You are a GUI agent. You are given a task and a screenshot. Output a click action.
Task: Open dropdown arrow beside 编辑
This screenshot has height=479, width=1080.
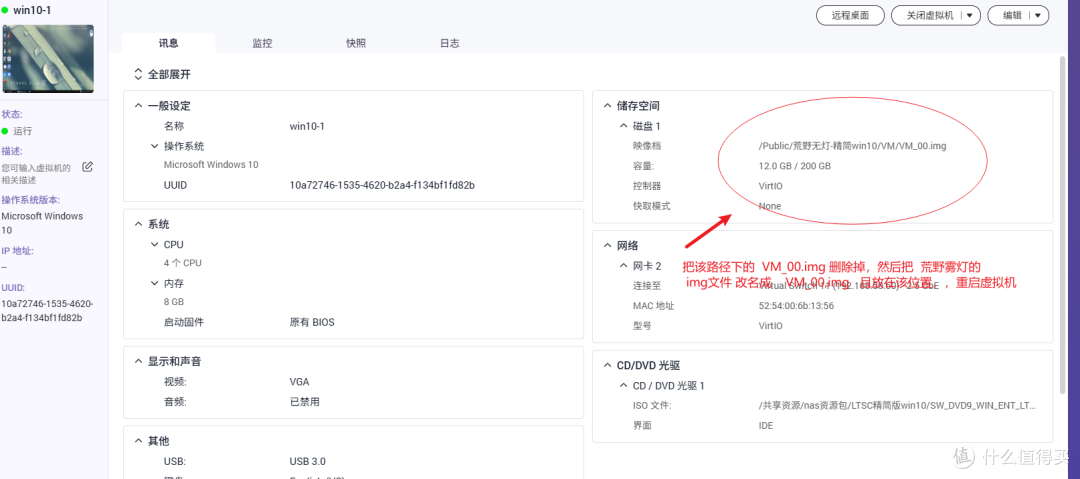1038,15
